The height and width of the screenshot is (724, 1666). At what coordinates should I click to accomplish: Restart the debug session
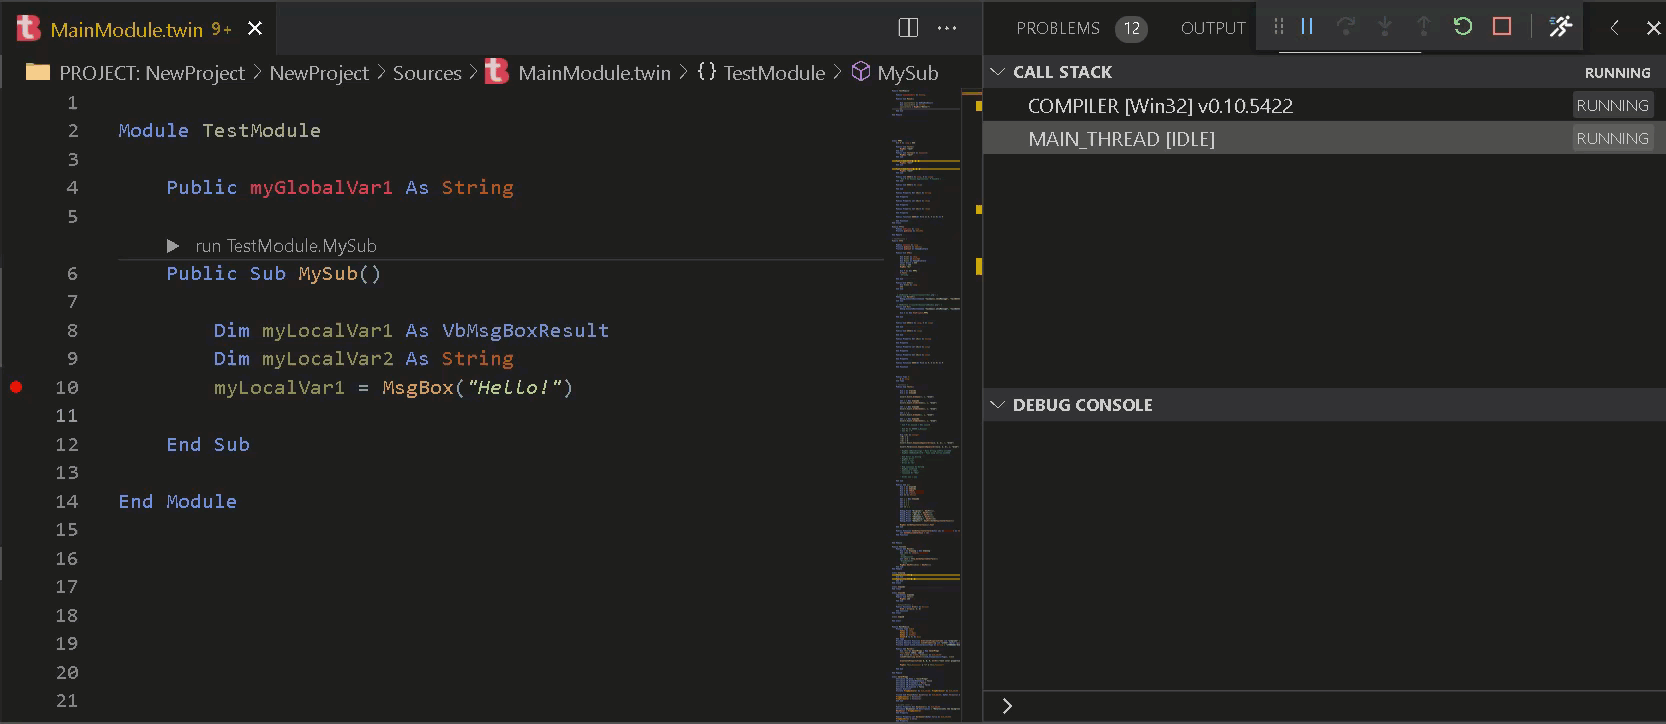[x=1463, y=27]
